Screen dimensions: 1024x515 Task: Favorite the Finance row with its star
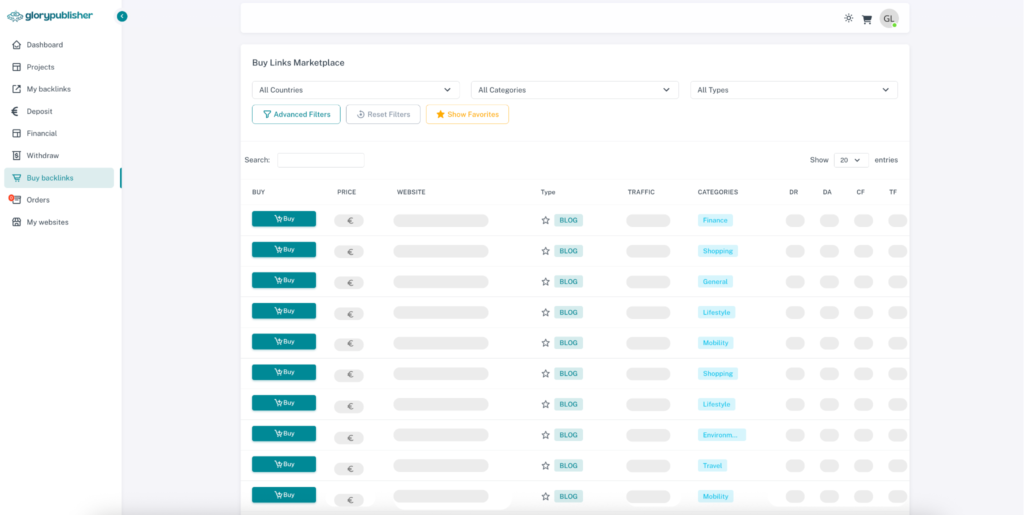point(546,220)
